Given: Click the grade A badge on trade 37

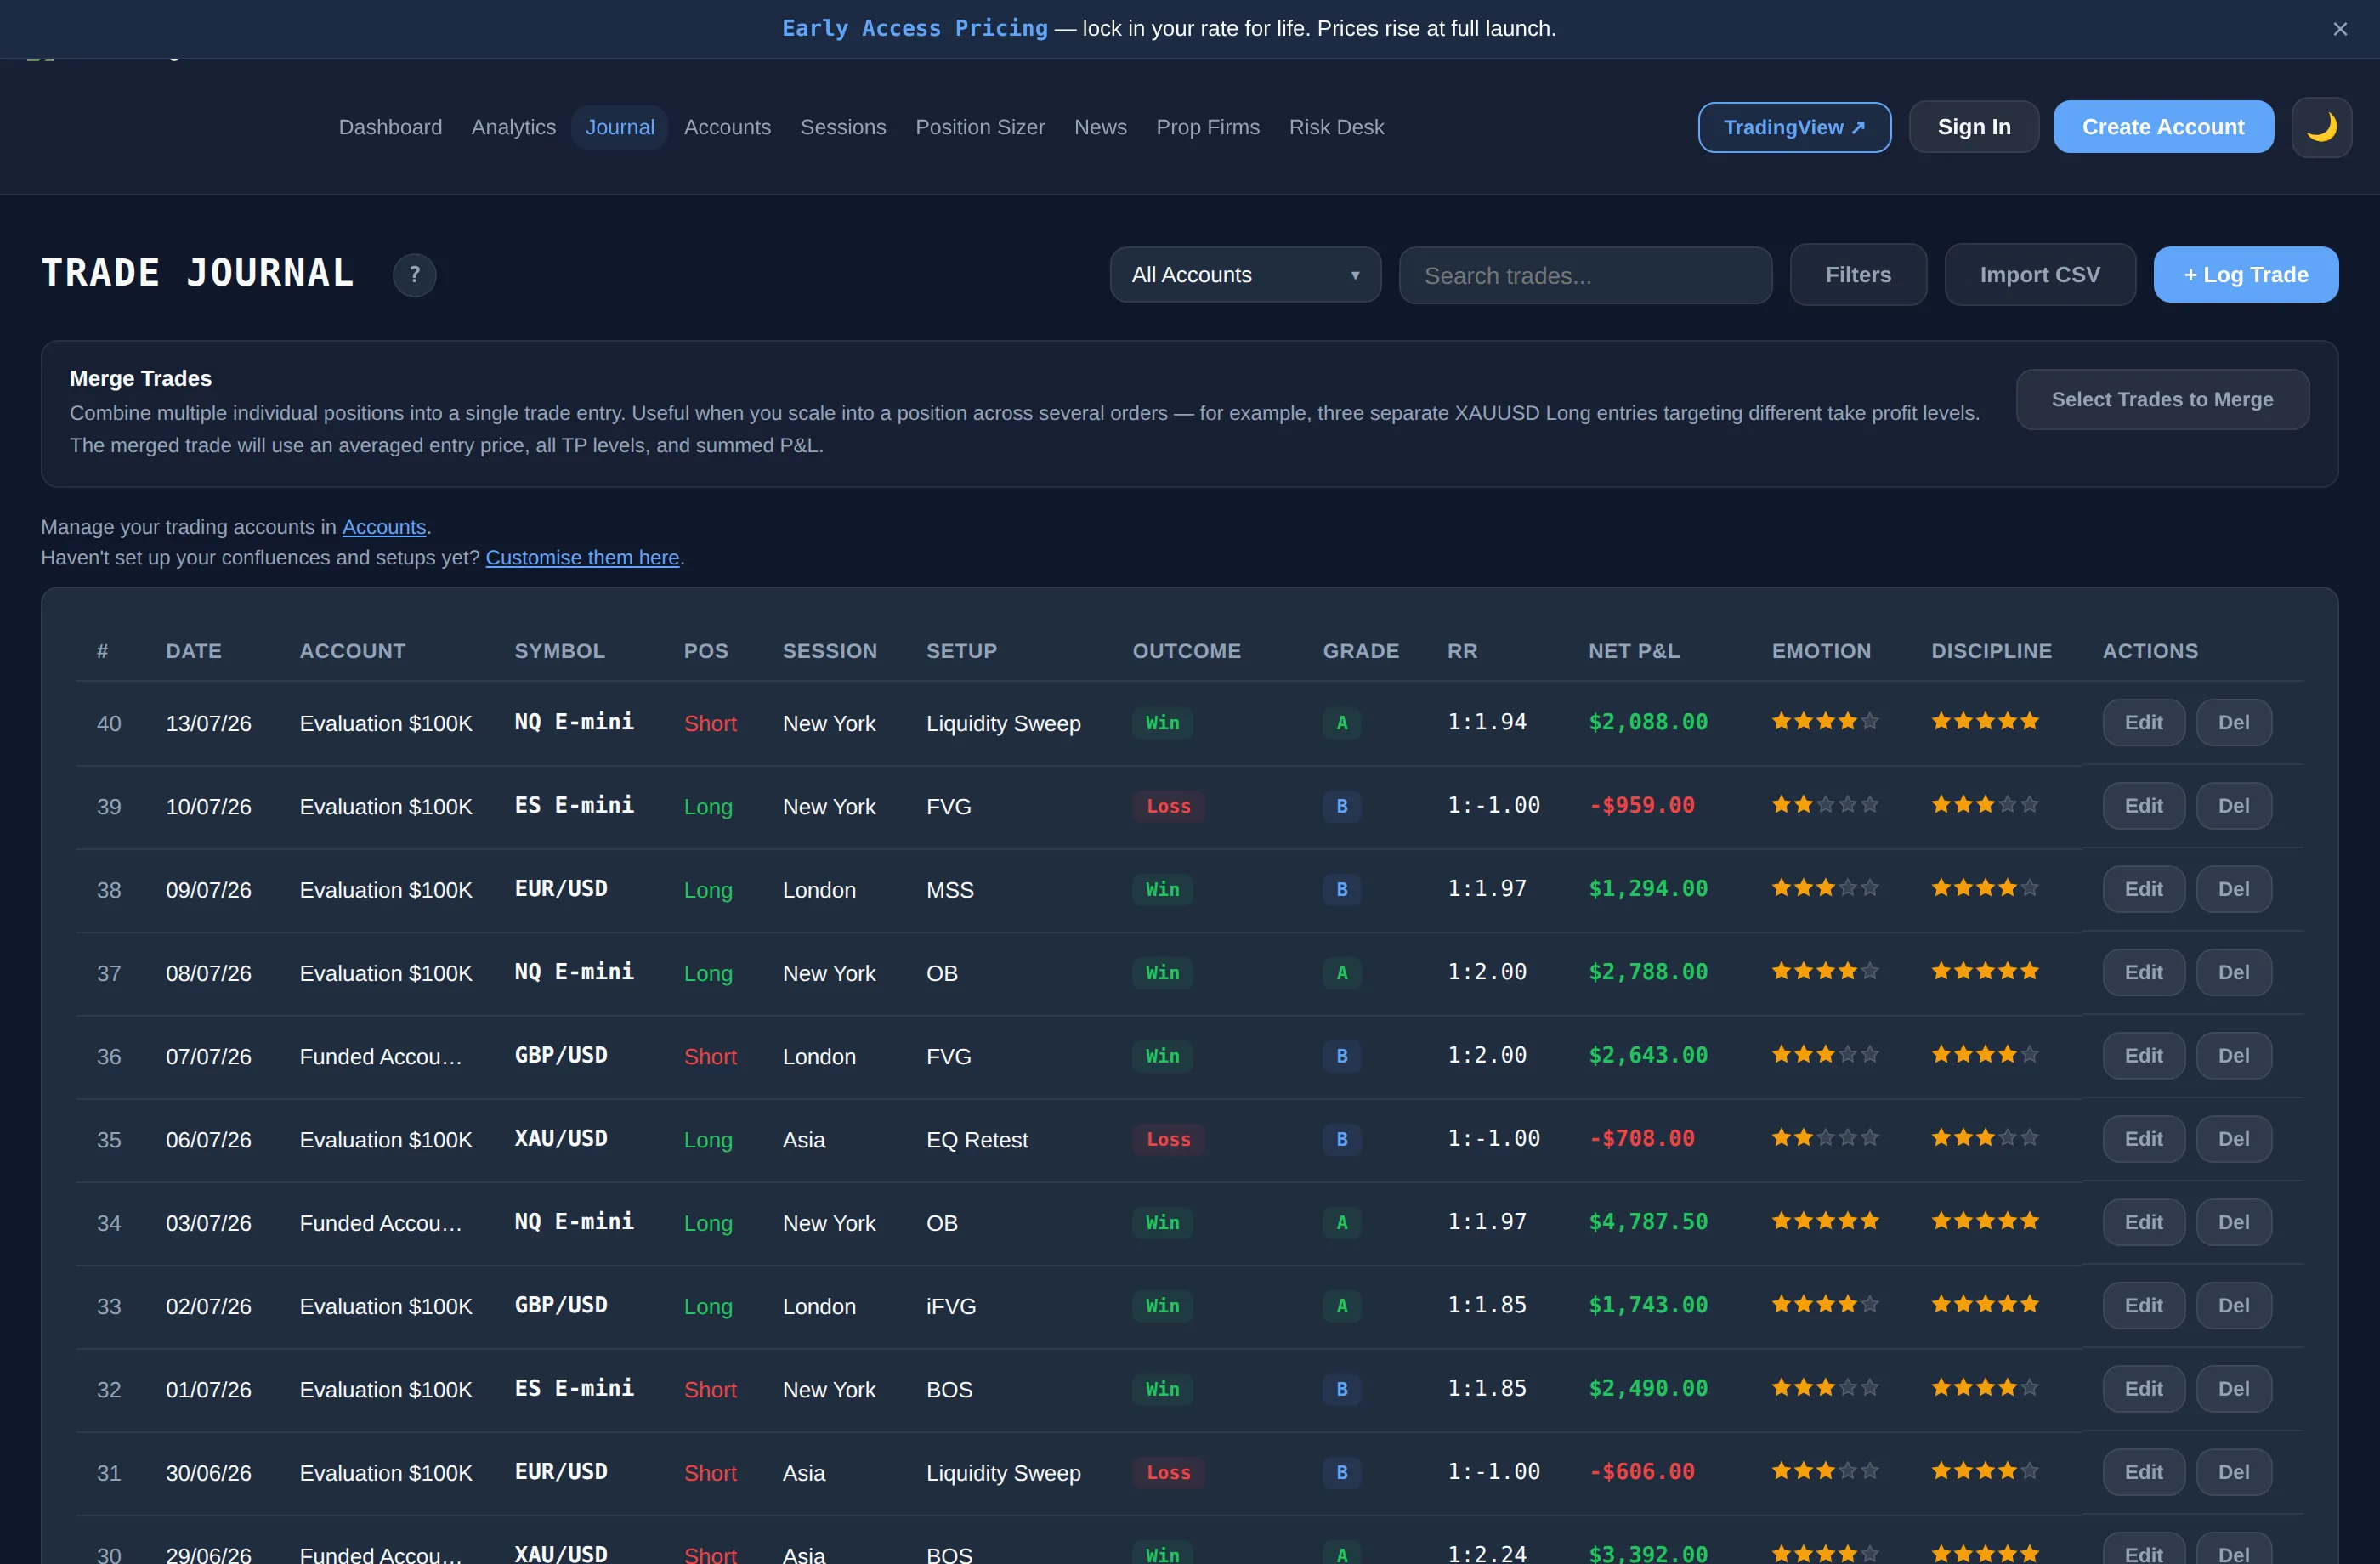Looking at the screenshot, I should pyautogui.click(x=1341, y=972).
